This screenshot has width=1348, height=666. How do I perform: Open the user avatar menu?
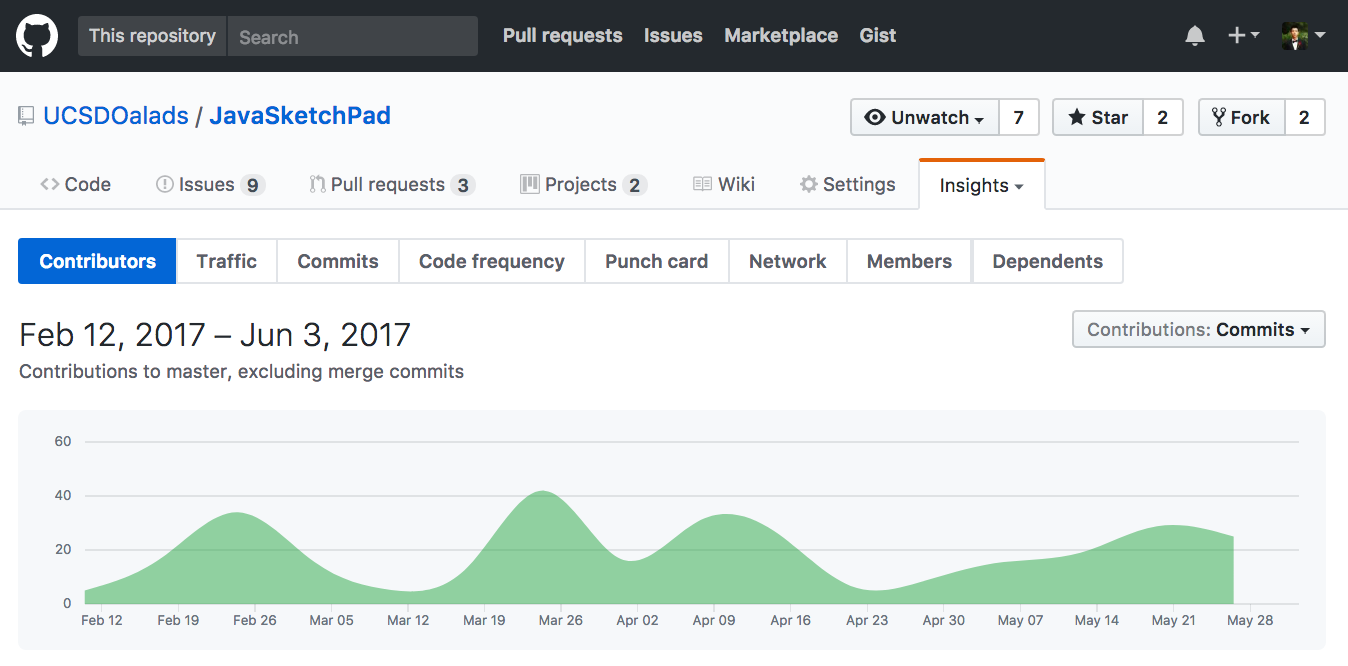[1304, 36]
